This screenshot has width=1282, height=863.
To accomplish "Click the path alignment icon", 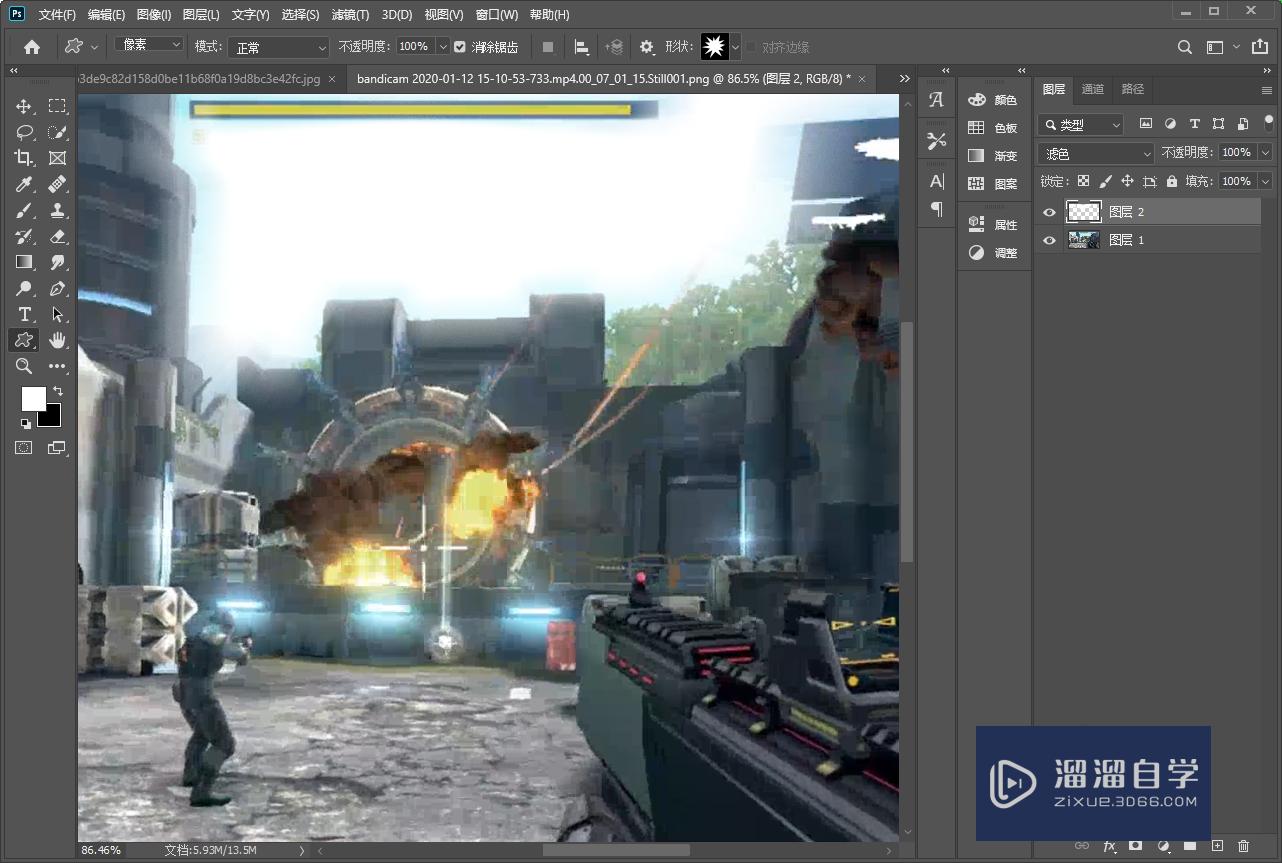I will coord(581,47).
